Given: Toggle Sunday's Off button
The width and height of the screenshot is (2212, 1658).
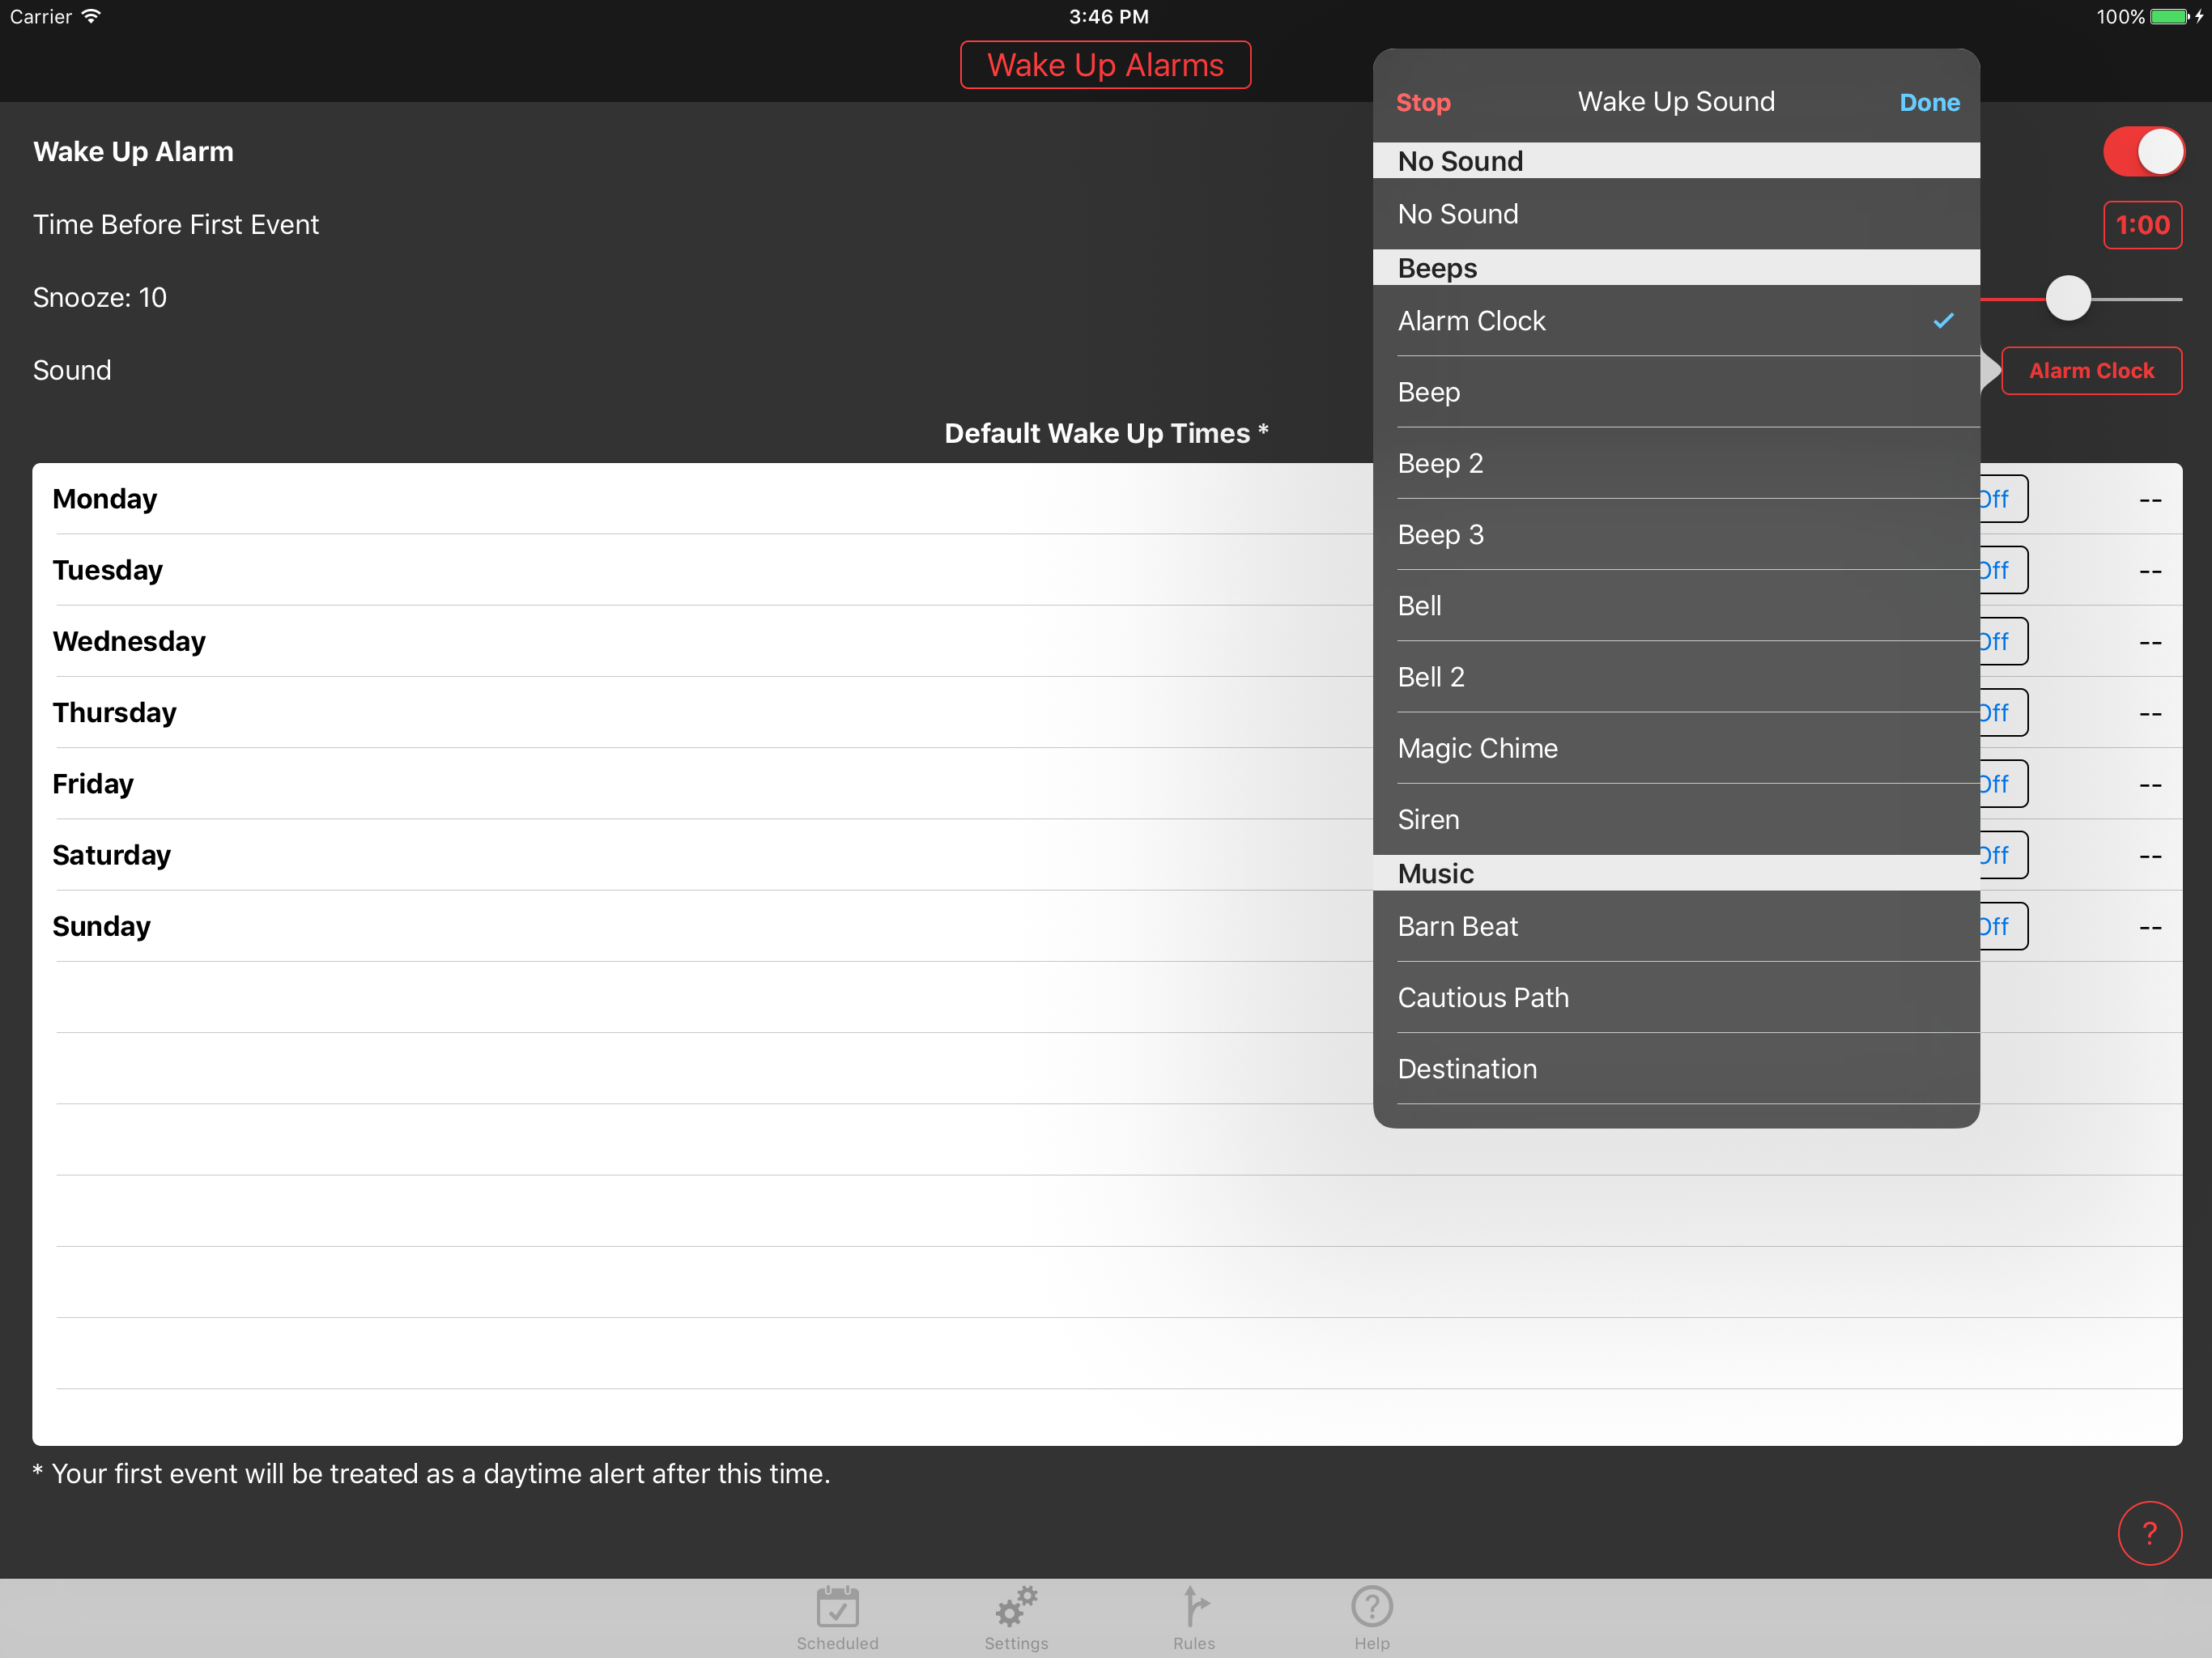Looking at the screenshot, I should tap(2002, 926).
